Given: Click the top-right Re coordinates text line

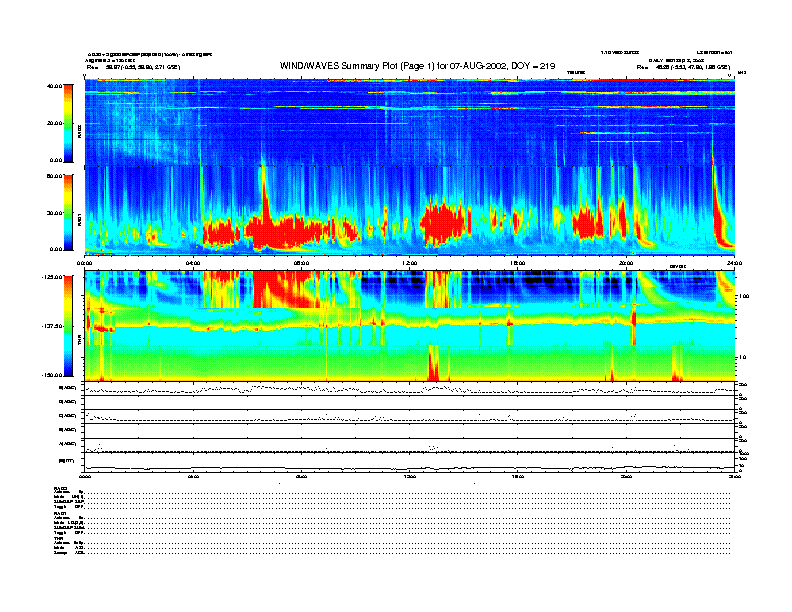Looking at the screenshot, I should 683,67.
